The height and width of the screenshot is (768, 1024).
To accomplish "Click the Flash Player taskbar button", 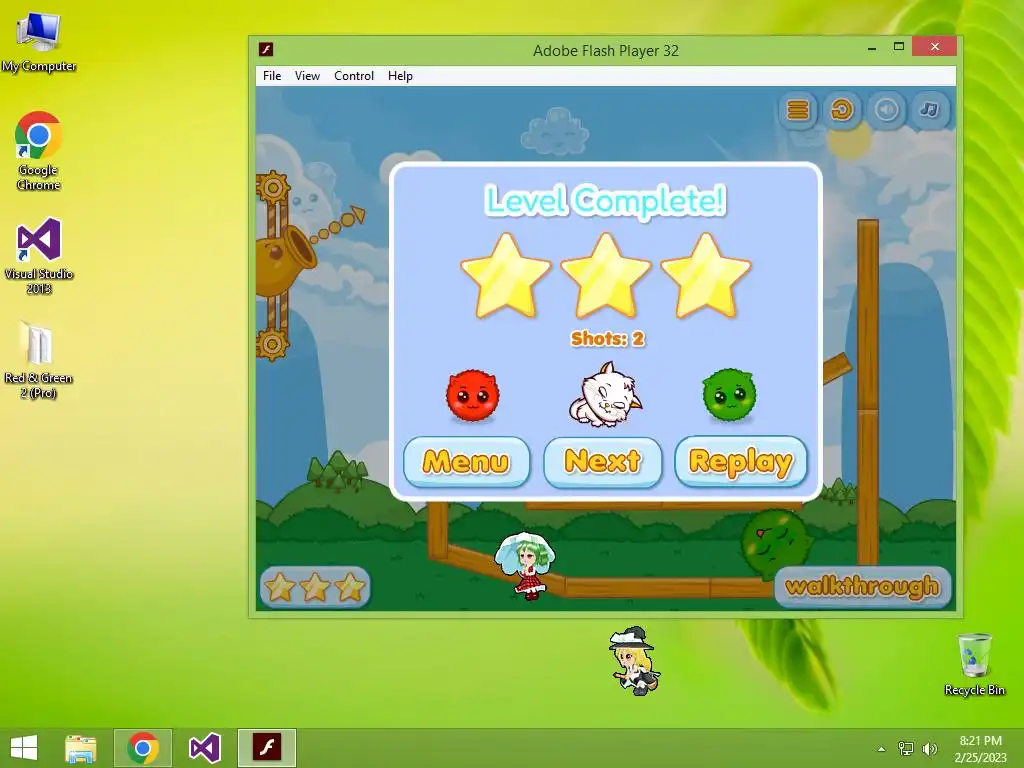I will click(x=267, y=748).
